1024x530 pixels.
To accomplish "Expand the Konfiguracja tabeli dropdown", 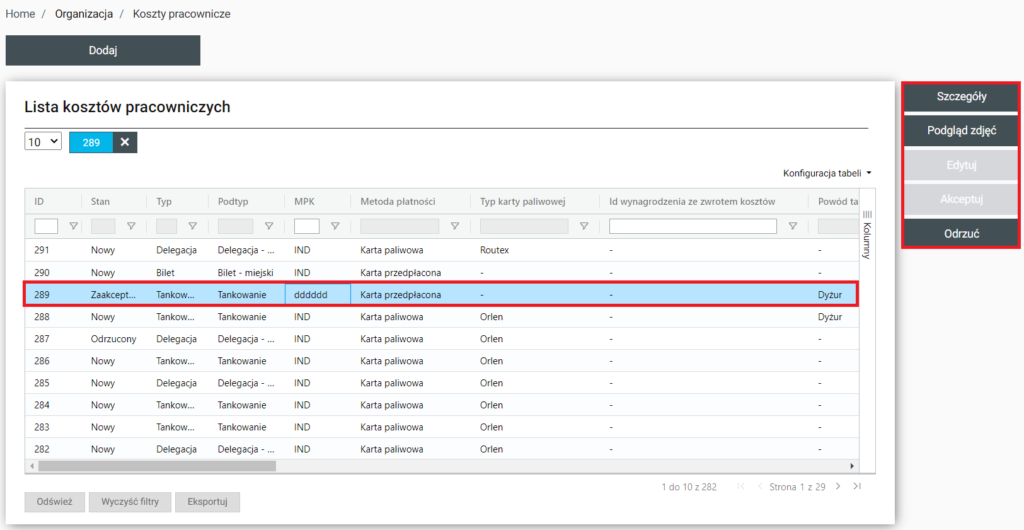I will point(827,173).
